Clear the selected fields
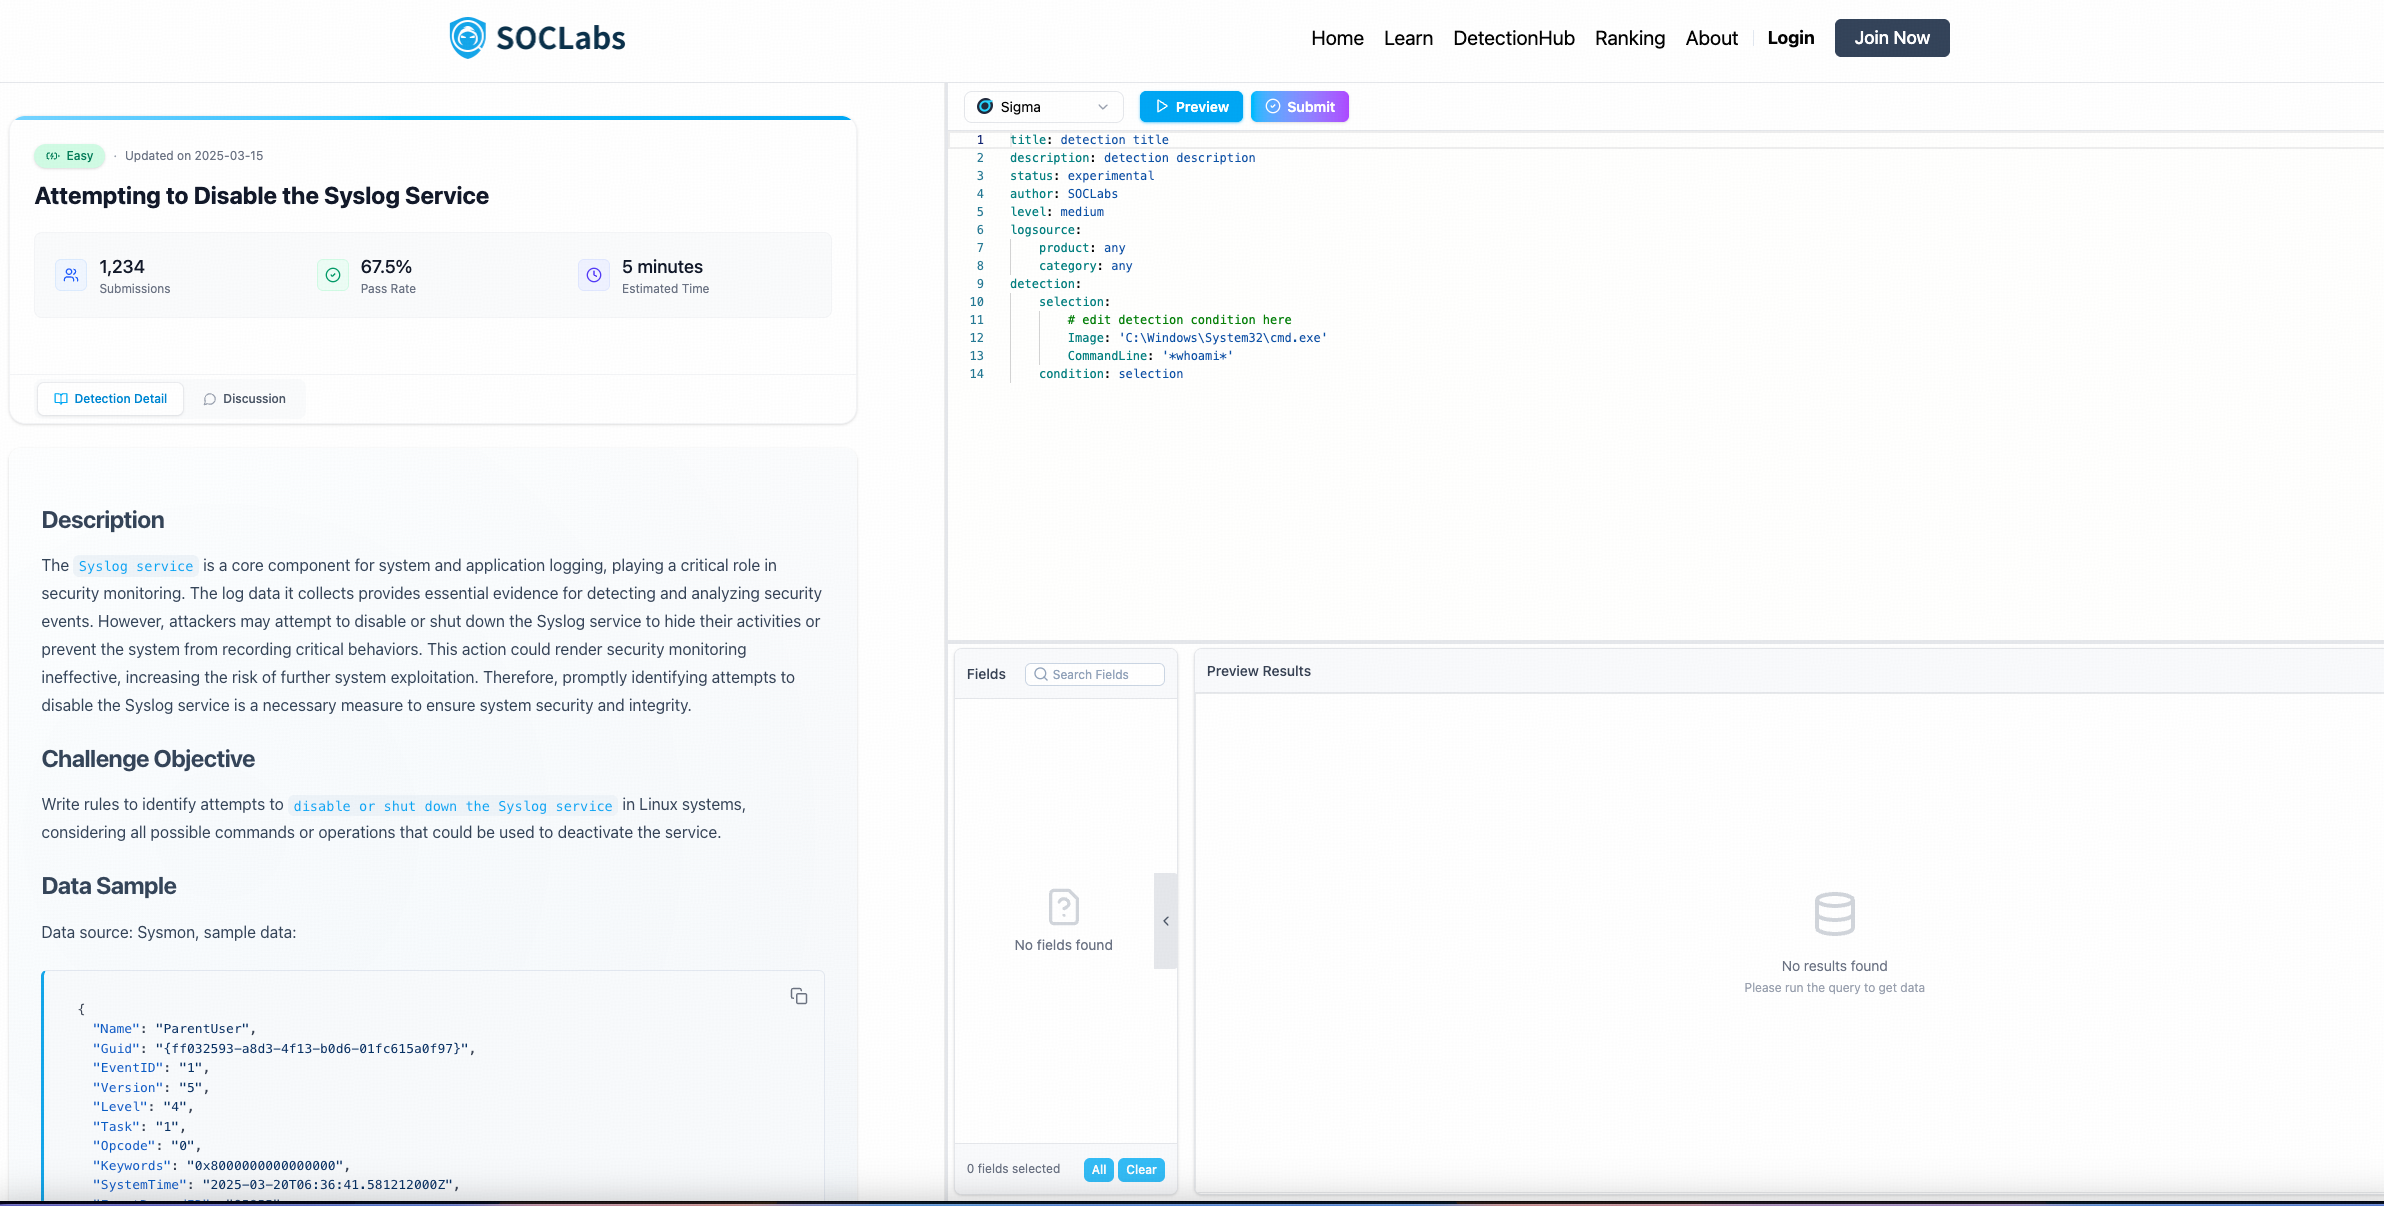 pos(1141,1170)
